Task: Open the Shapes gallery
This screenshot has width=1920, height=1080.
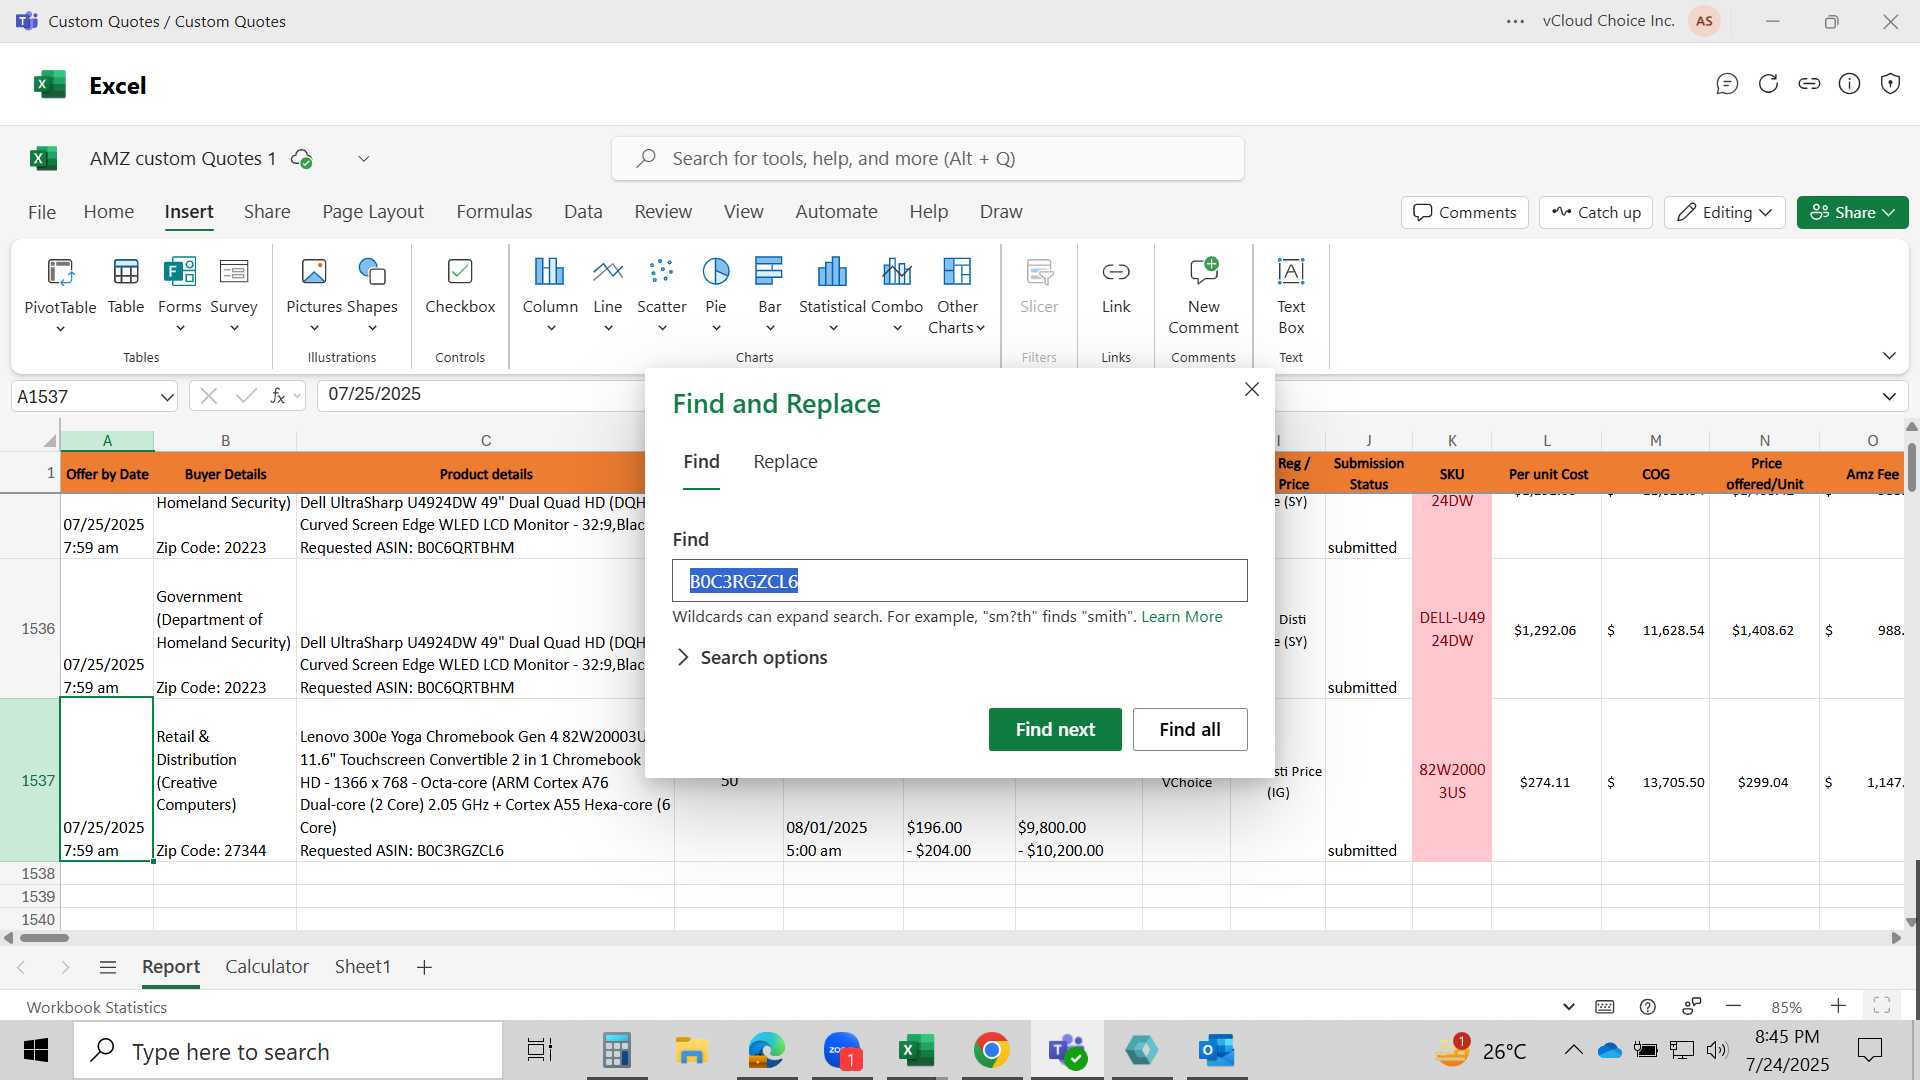Action: 372,296
